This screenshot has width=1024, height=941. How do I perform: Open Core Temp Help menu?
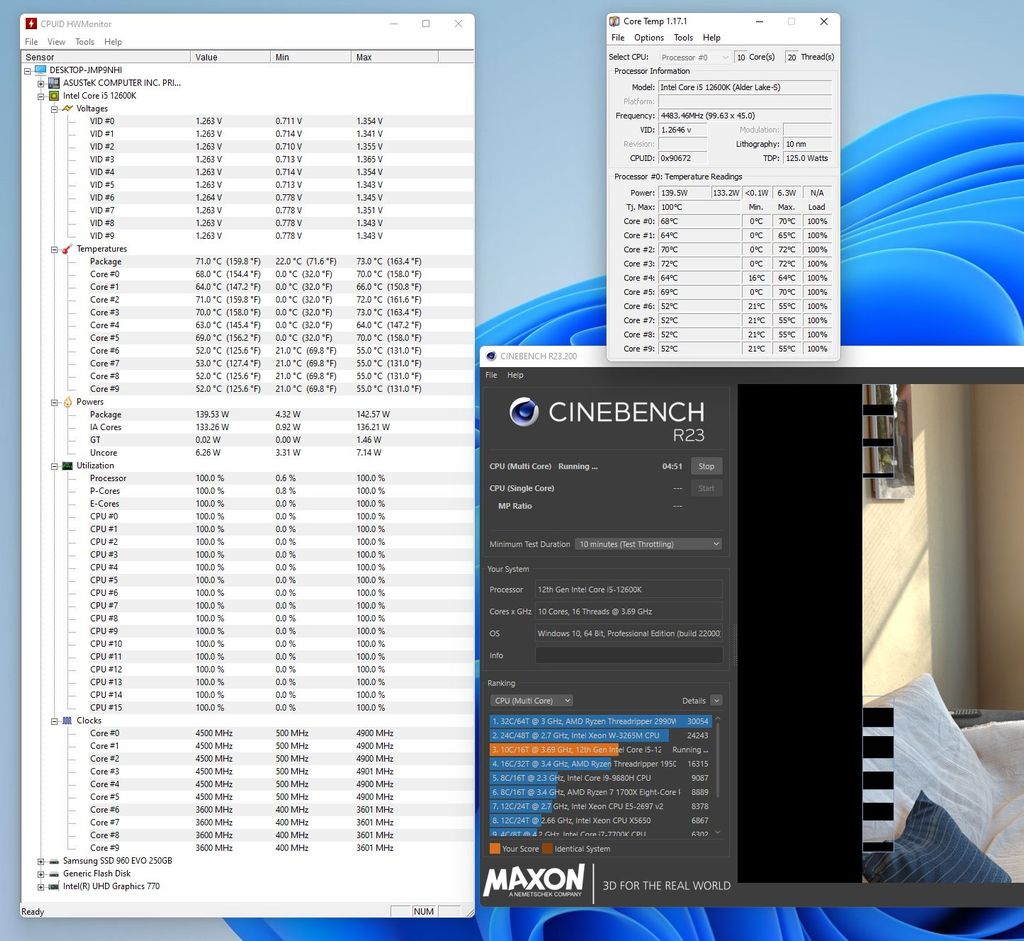[x=711, y=38]
